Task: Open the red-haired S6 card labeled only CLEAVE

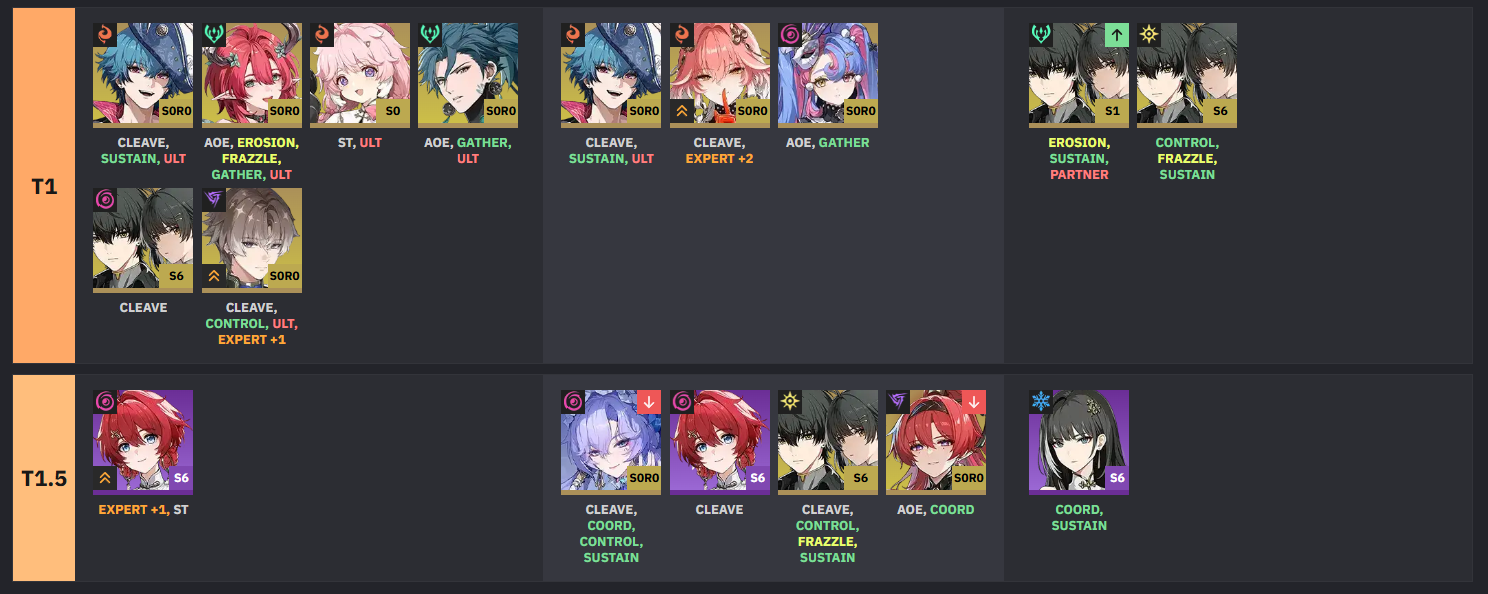Action: point(720,442)
